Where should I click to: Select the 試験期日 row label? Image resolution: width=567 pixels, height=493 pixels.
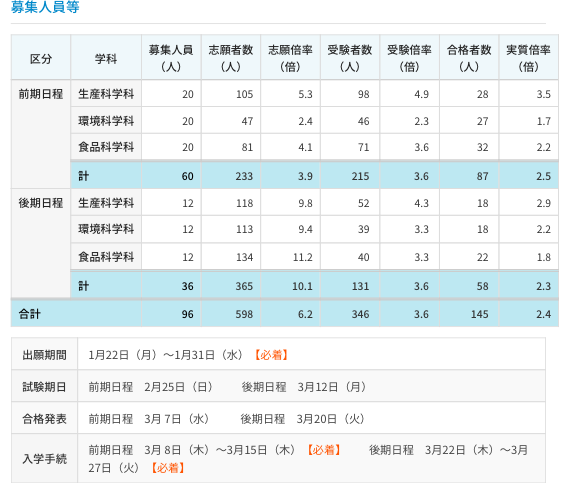tap(44, 387)
